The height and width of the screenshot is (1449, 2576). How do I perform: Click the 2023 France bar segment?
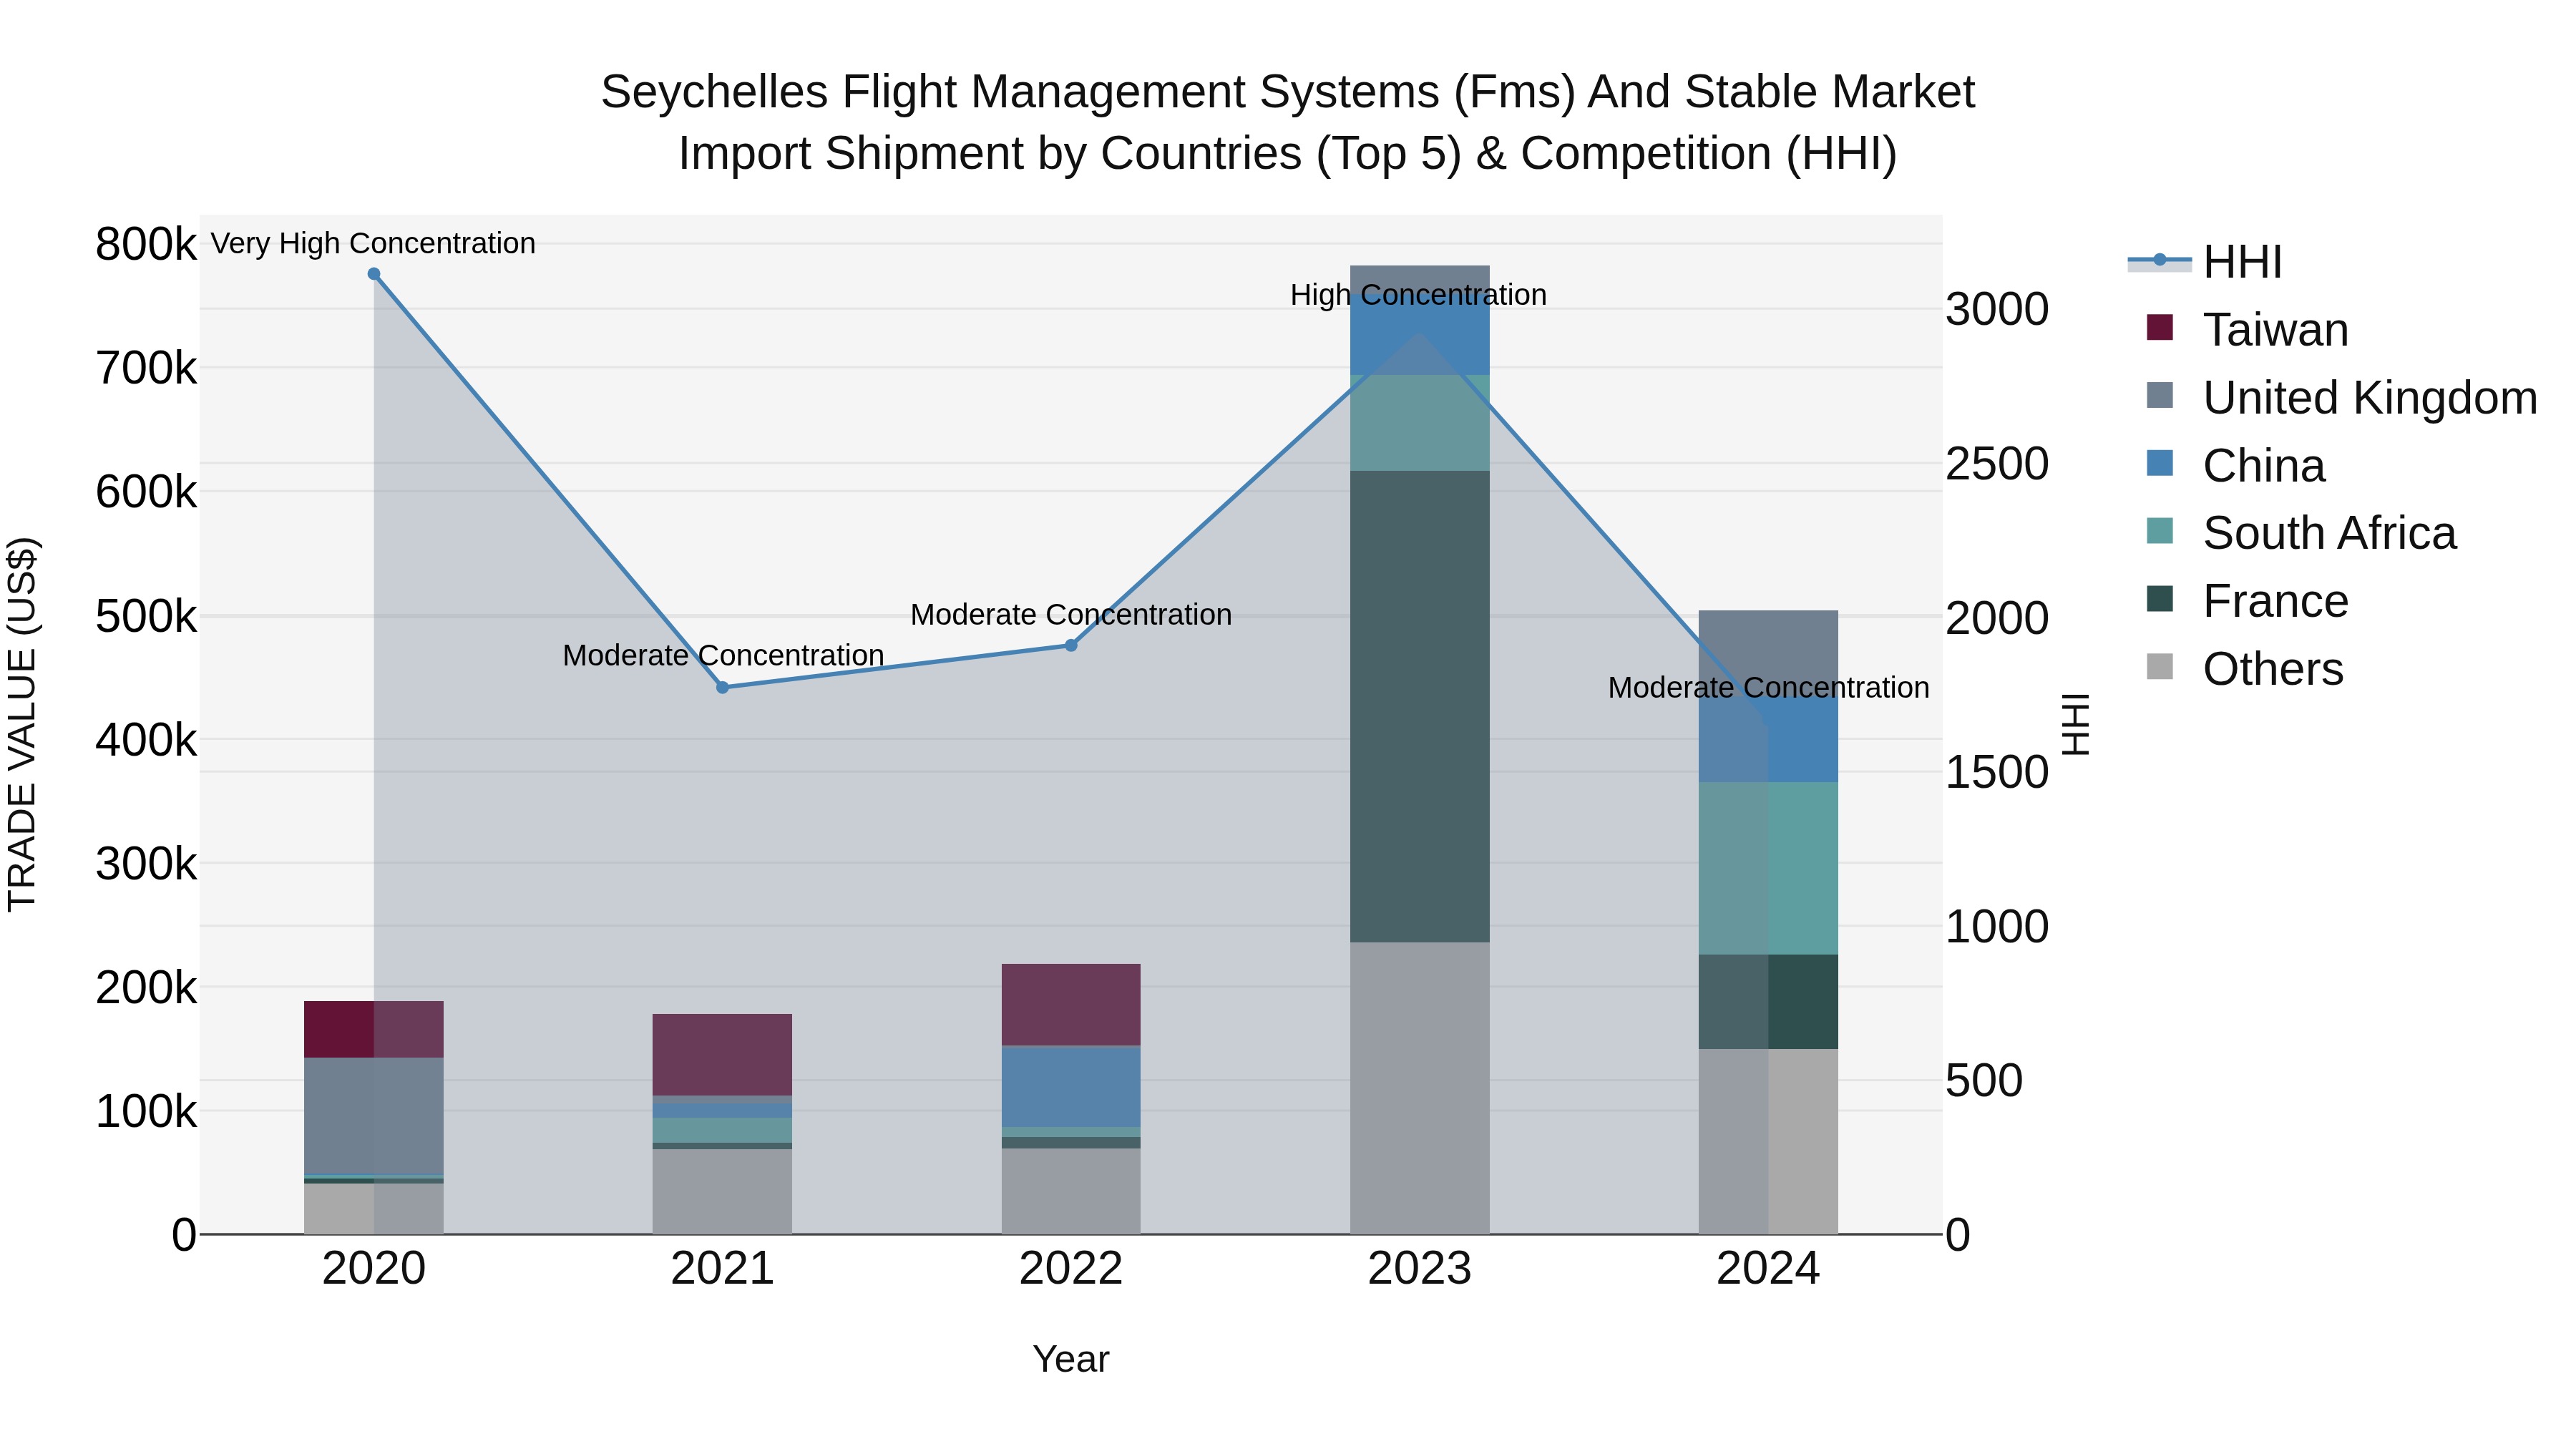click(x=1420, y=707)
